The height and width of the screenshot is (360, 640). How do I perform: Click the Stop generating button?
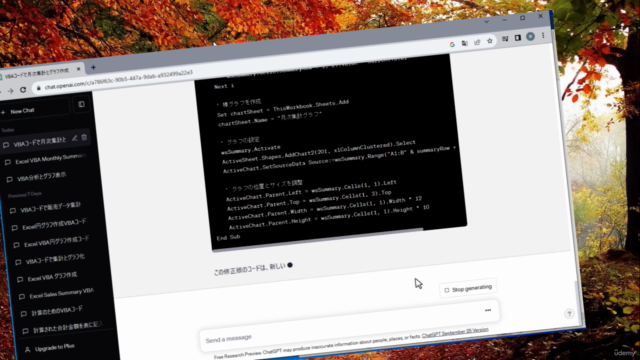468,289
